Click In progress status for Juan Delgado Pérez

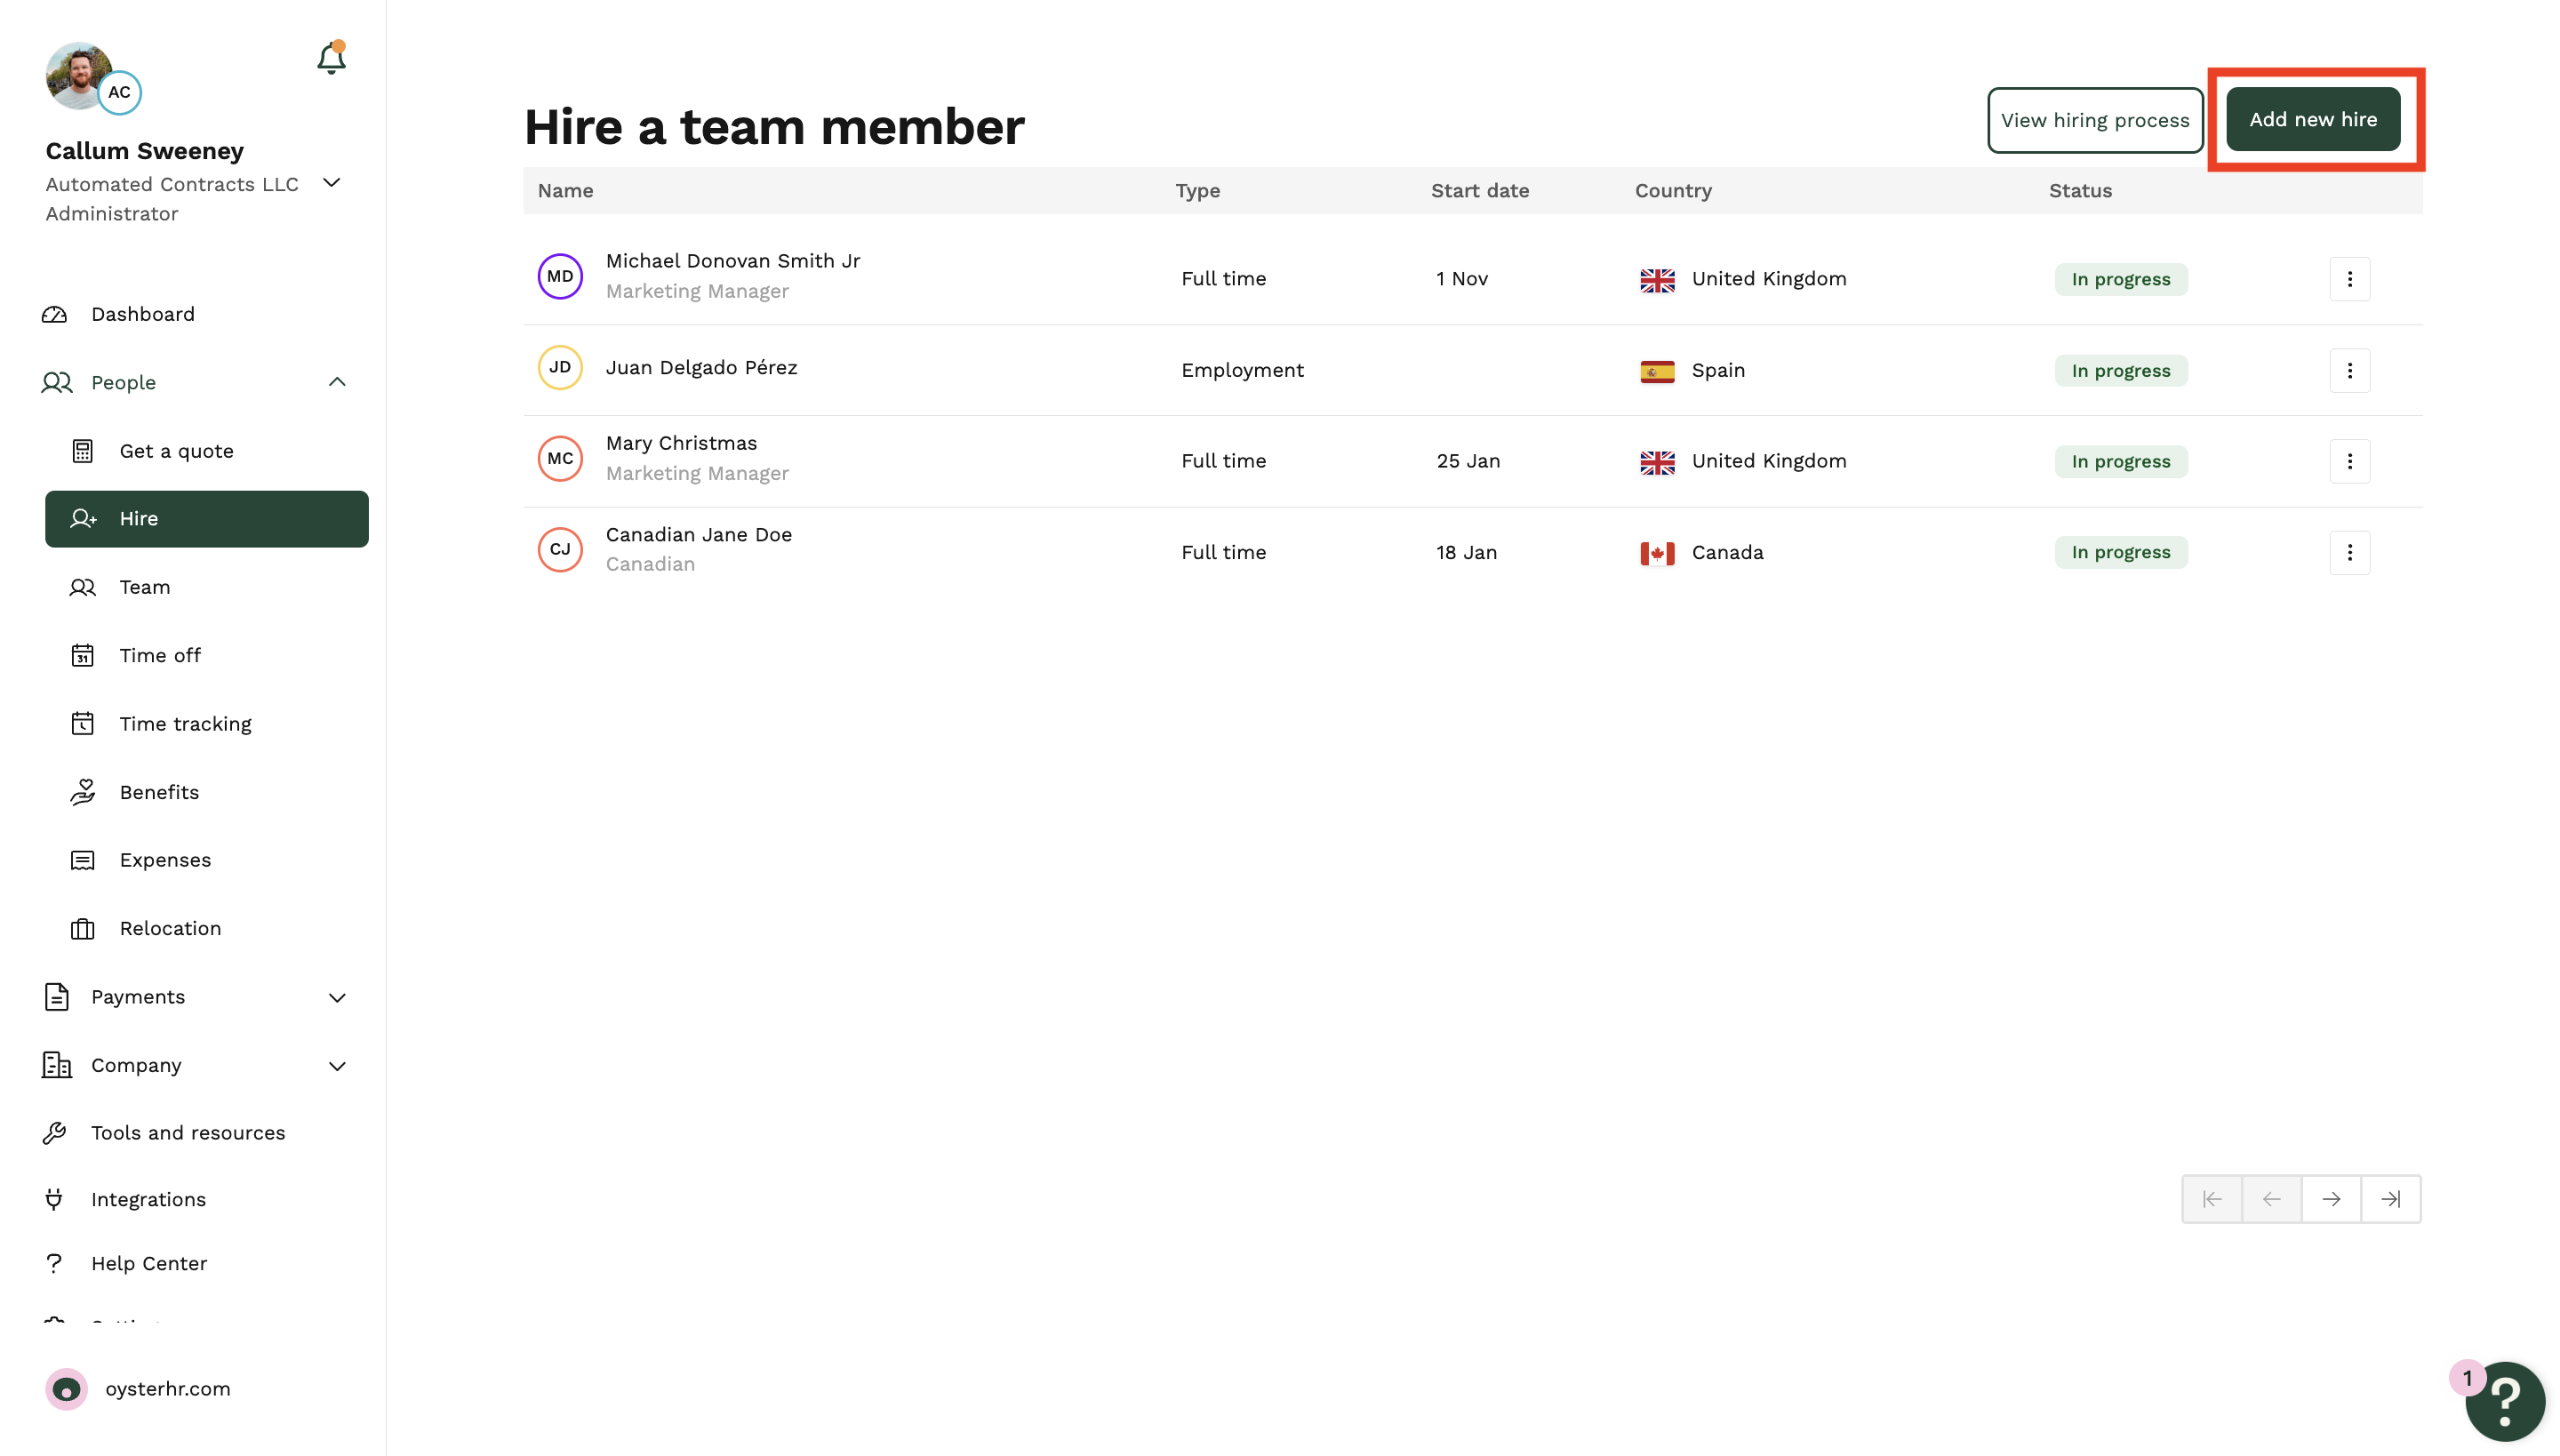pyautogui.click(x=2121, y=371)
